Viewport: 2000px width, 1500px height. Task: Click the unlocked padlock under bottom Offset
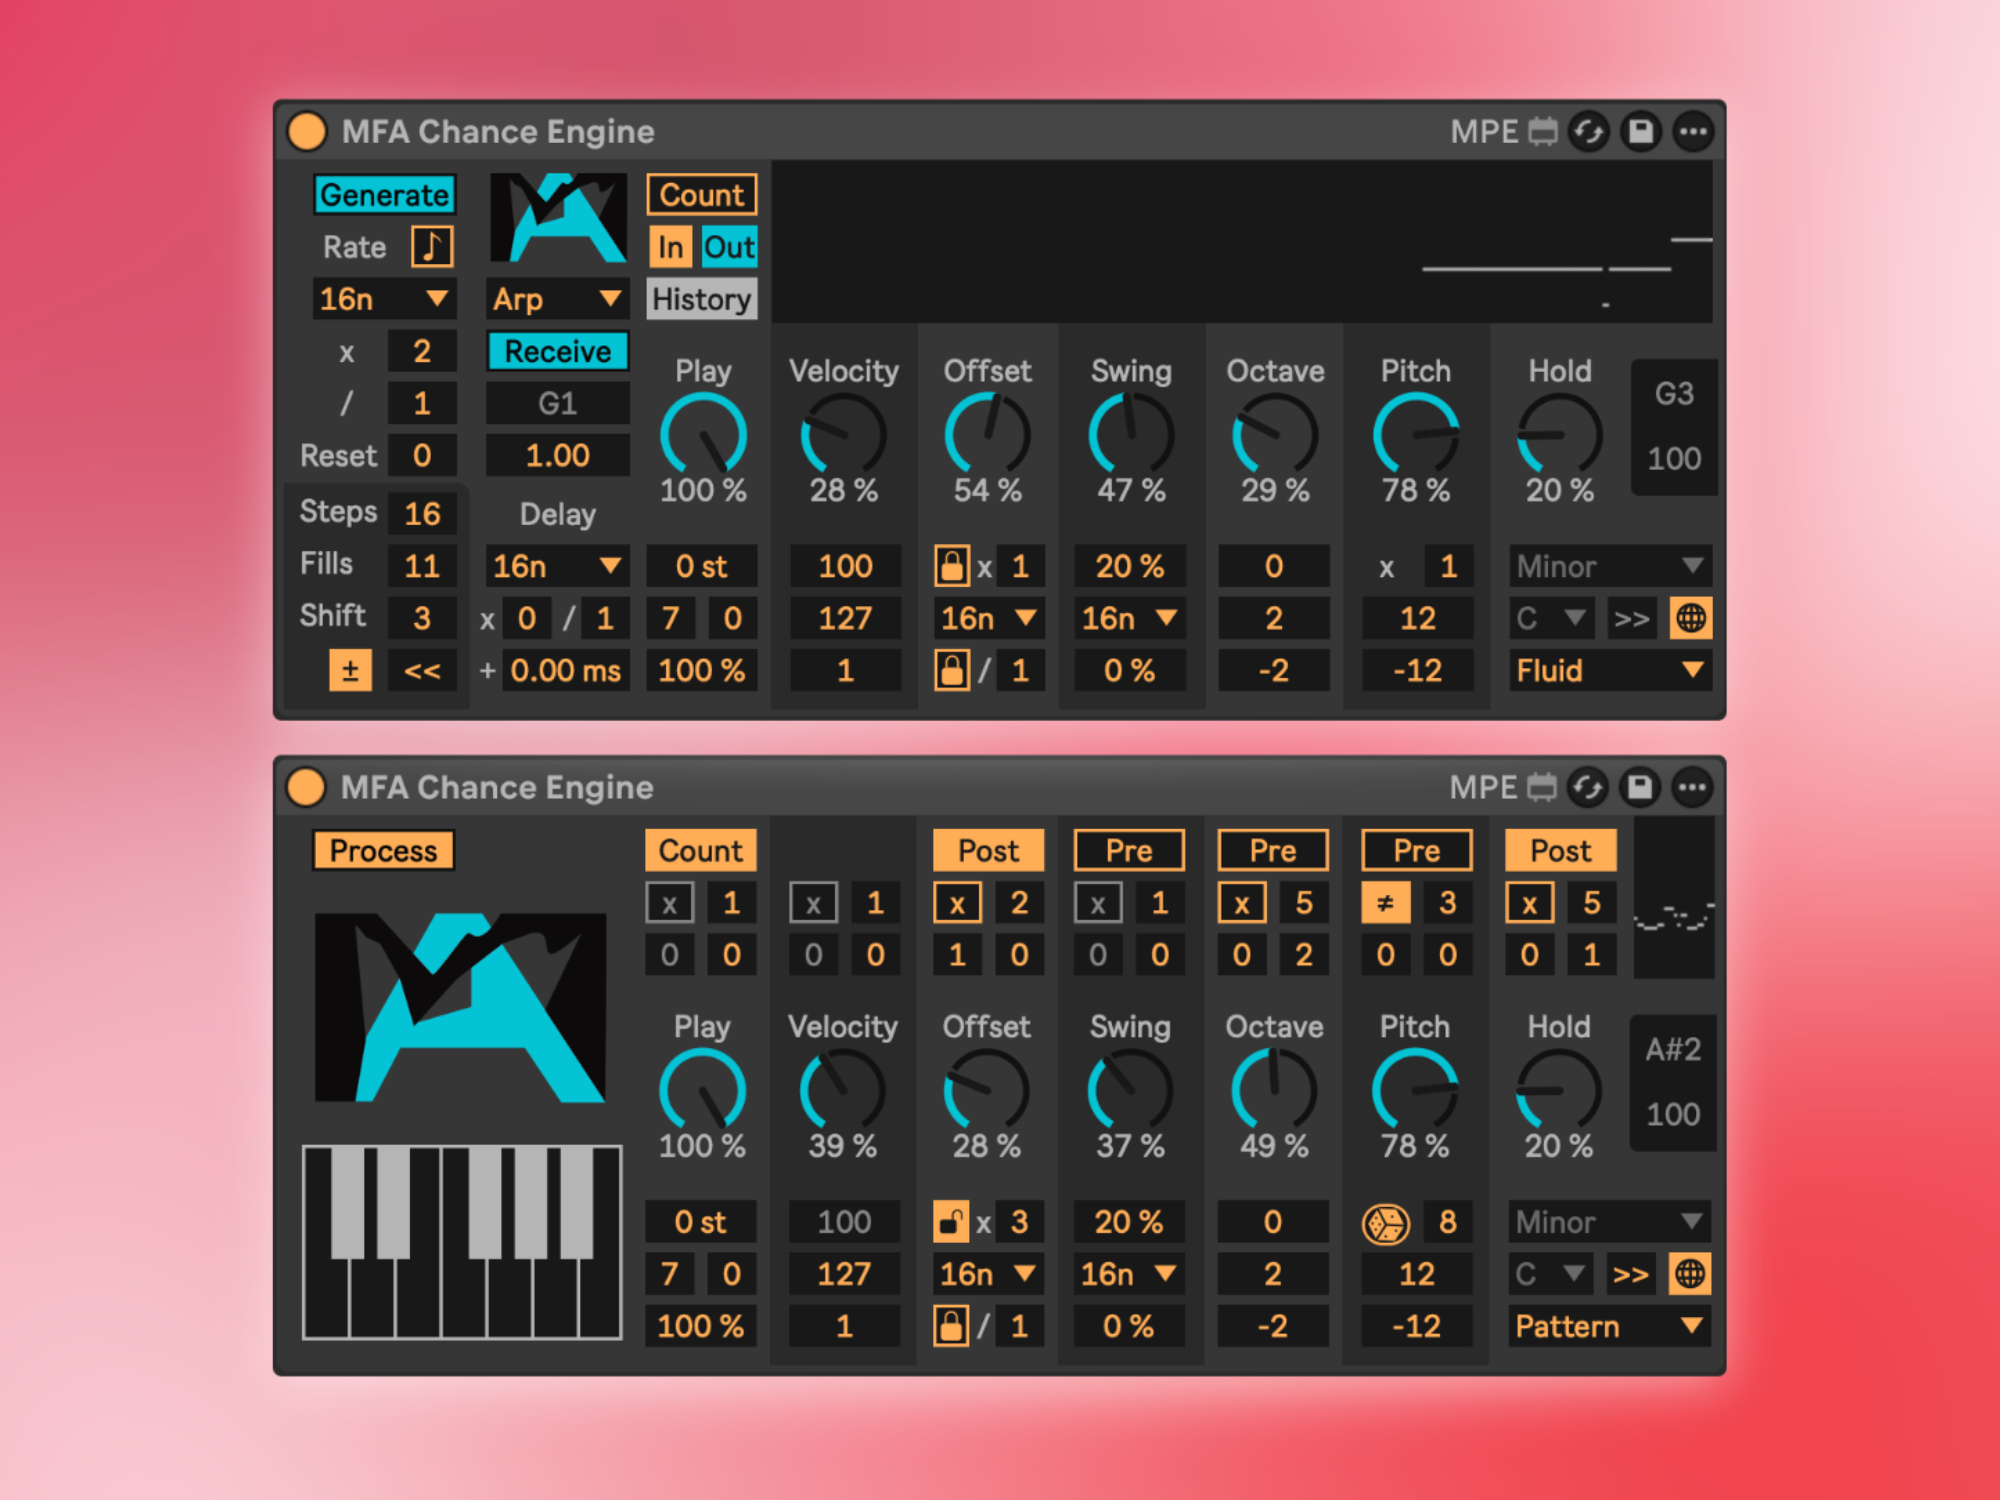[x=951, y=1222]
